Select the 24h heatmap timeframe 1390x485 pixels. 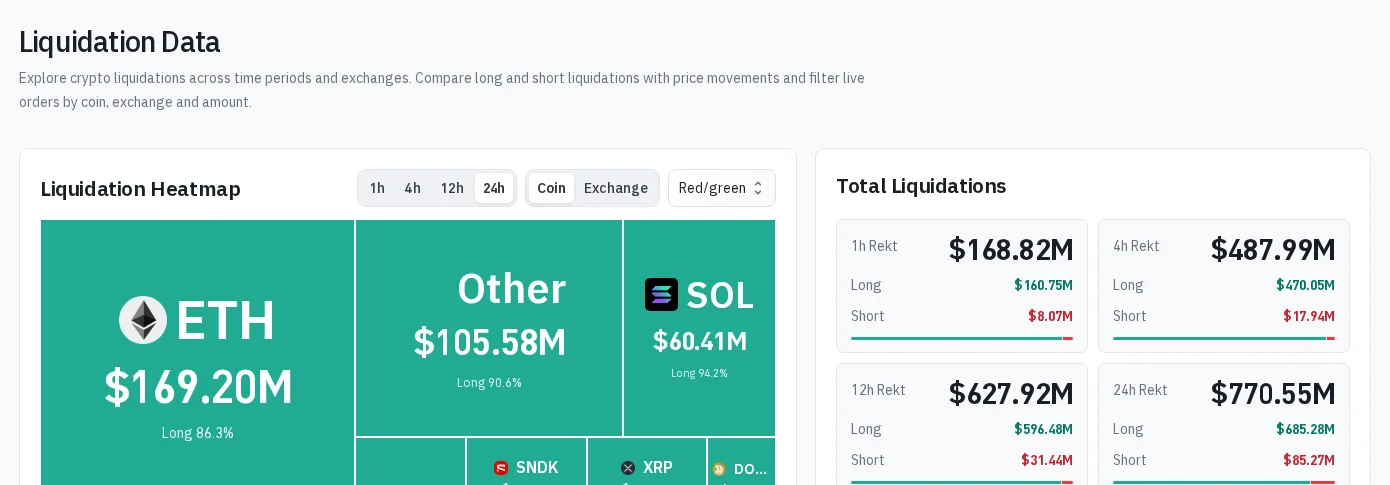coord(494,188)
